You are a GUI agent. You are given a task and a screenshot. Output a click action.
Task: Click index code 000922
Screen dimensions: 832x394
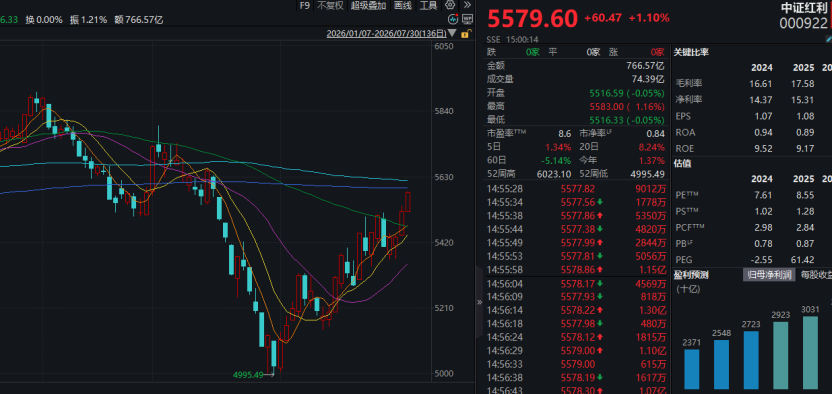[803, 23]
